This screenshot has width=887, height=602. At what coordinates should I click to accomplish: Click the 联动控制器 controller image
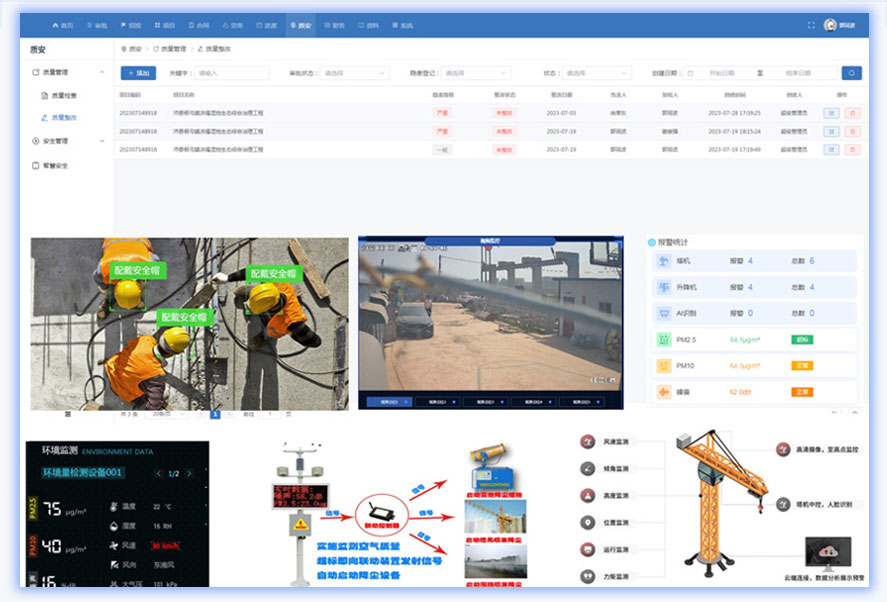(381, 513)
